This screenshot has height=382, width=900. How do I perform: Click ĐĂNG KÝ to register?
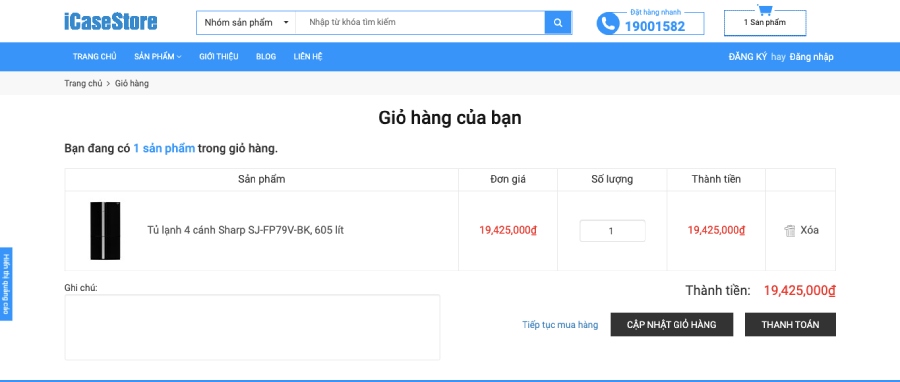coord(748,57)
